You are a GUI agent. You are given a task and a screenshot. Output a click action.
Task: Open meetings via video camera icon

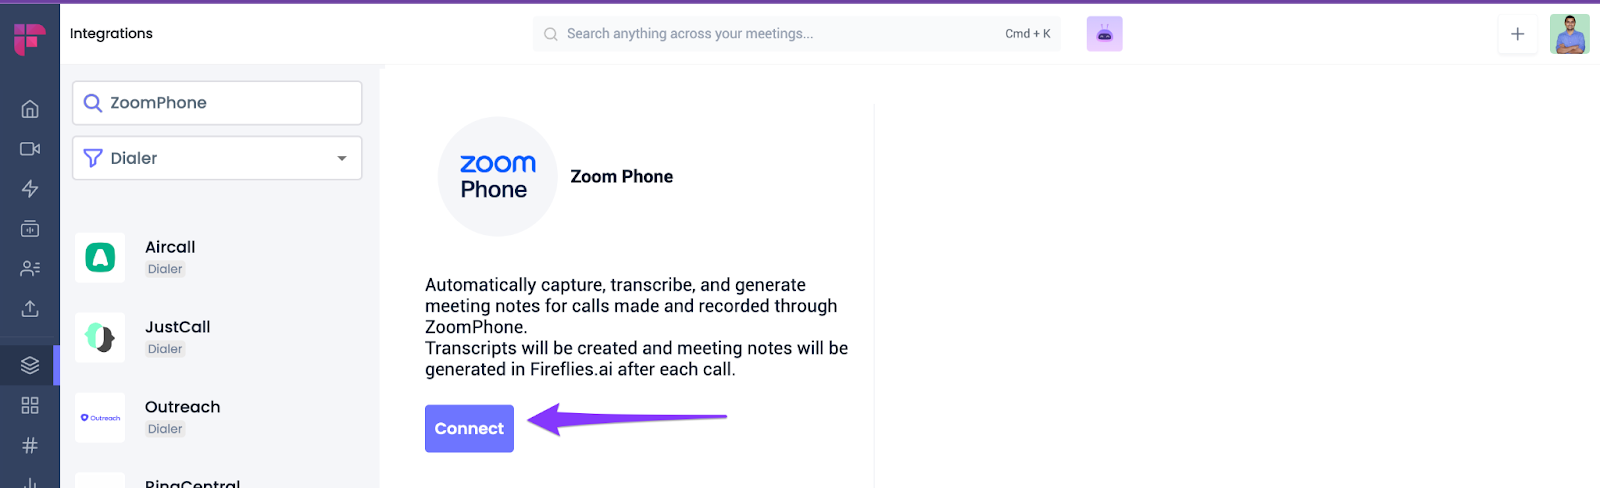30,149
